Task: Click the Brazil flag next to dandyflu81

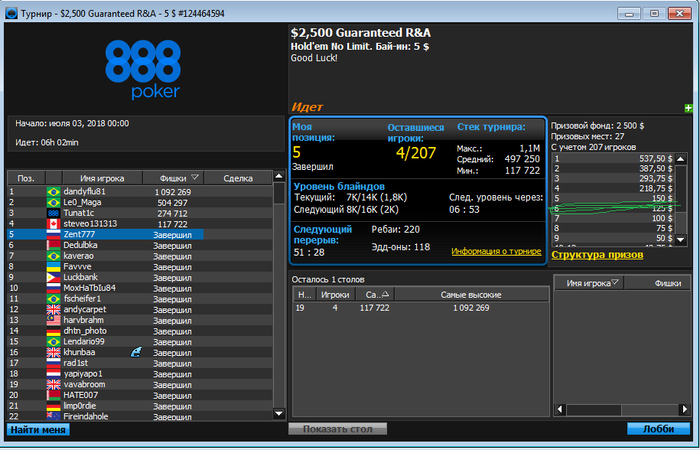Action: pos(54,192)
